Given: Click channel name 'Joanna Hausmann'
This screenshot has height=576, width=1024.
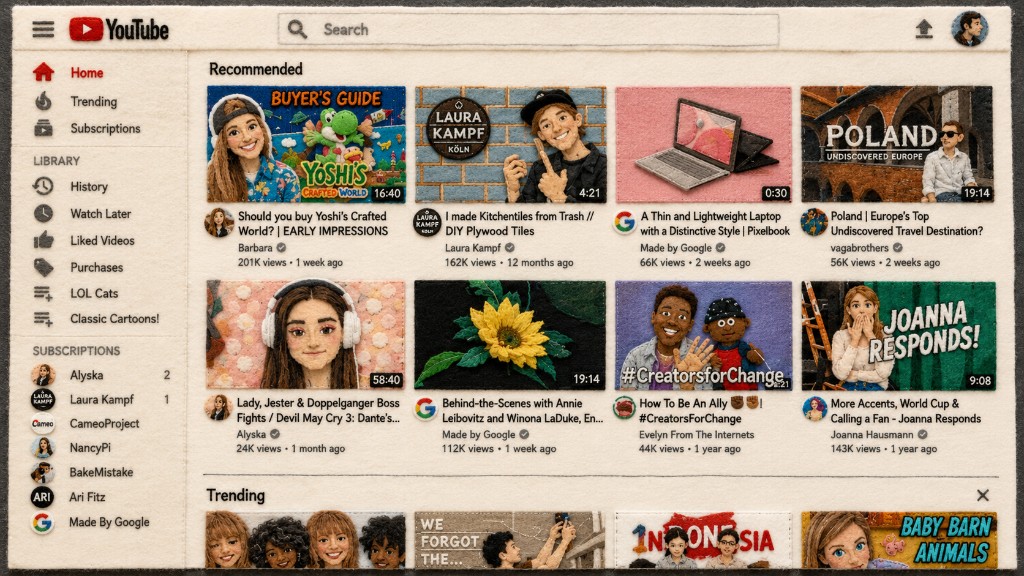Looking at the screenshot, I should coord(872,435).
